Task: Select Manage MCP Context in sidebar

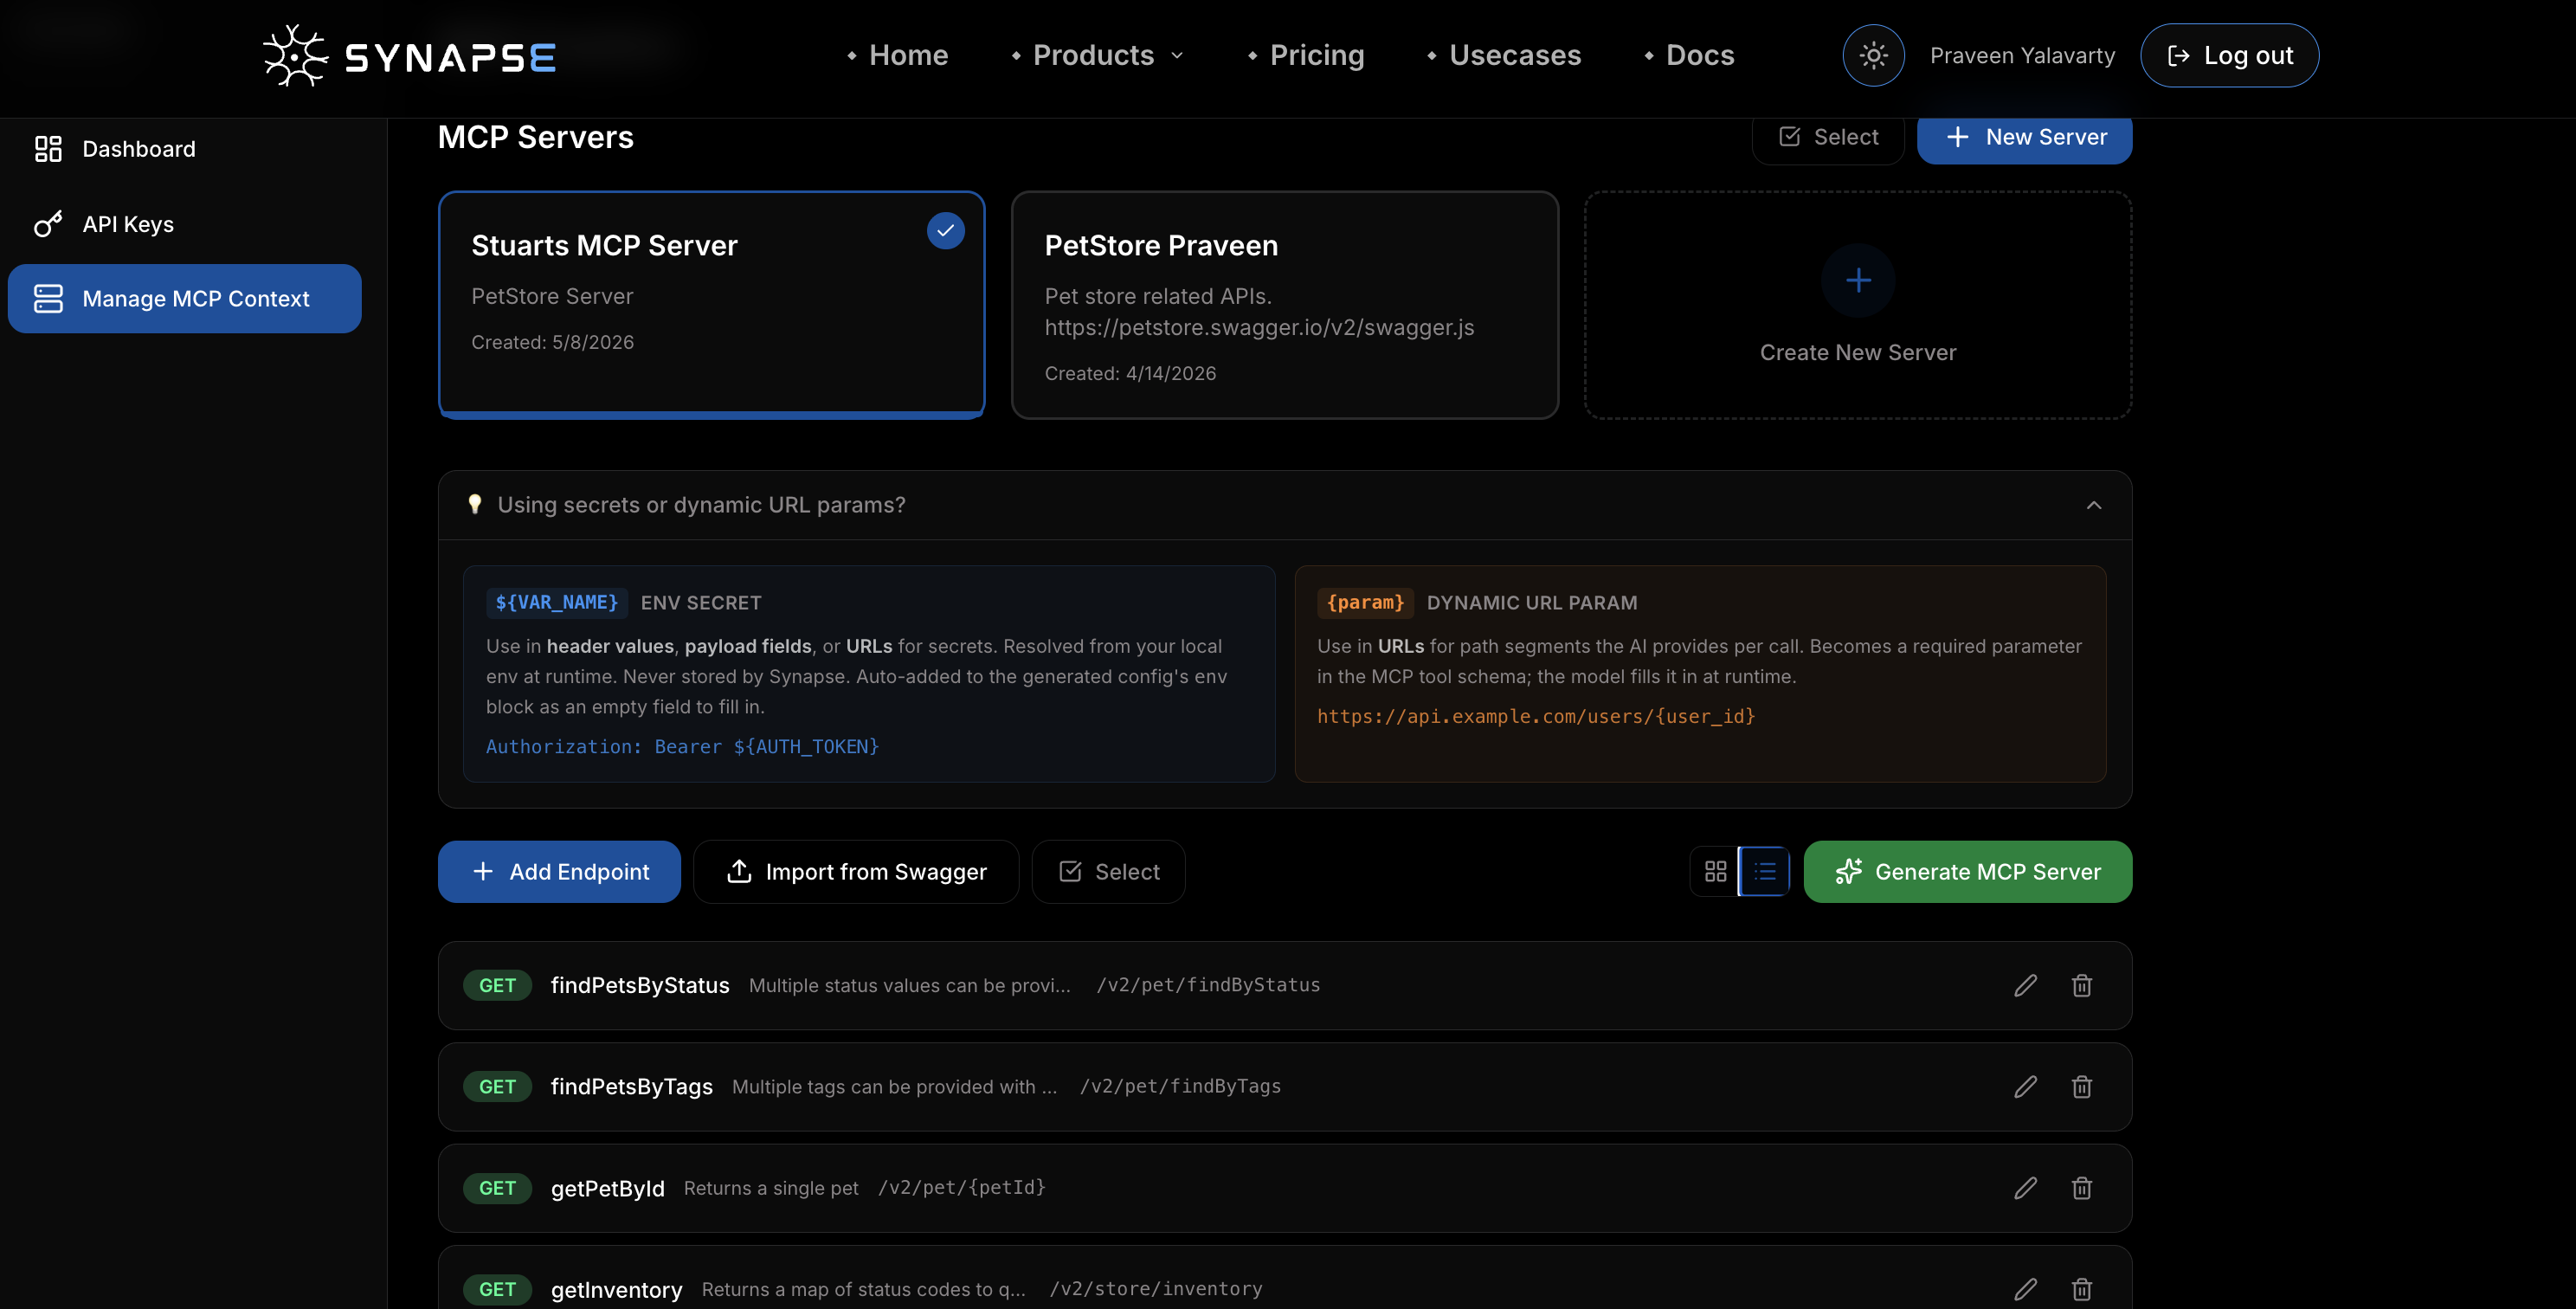Action: (x=185, y=298)
